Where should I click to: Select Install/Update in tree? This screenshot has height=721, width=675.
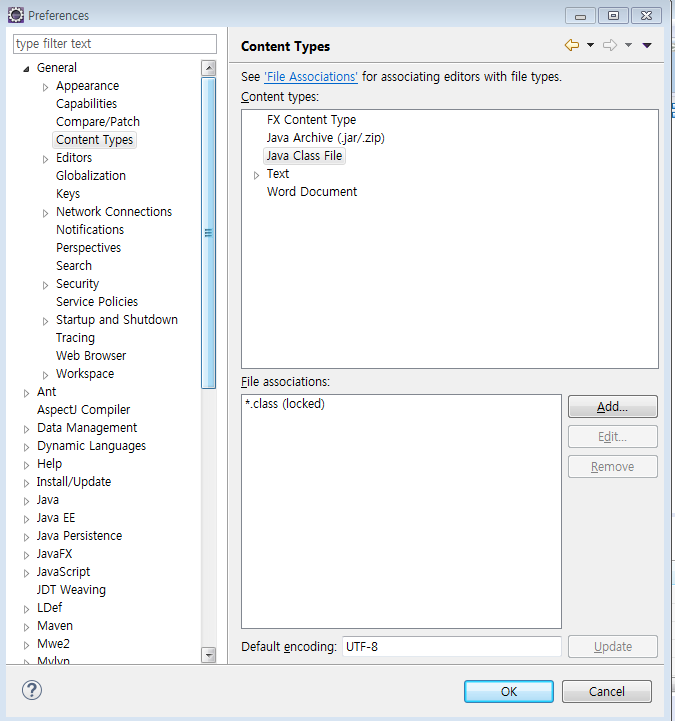(74, 481)
